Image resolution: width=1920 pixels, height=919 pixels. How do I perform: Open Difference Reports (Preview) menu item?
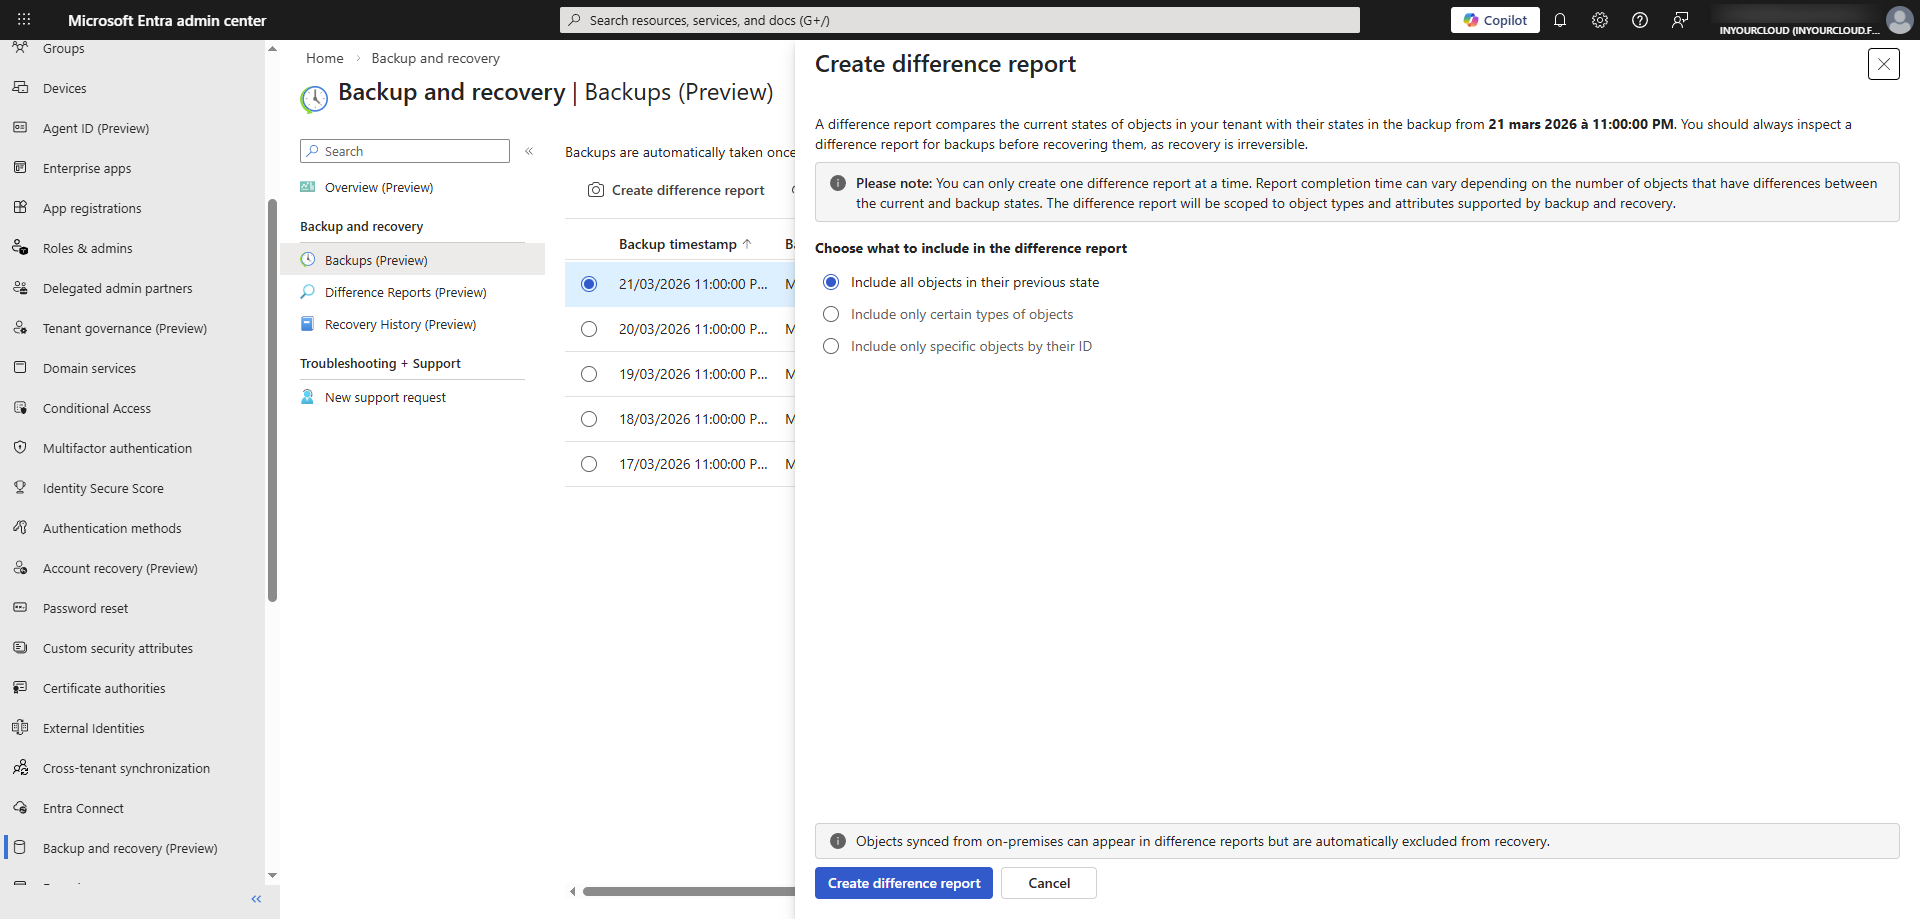tap(405, 293)
